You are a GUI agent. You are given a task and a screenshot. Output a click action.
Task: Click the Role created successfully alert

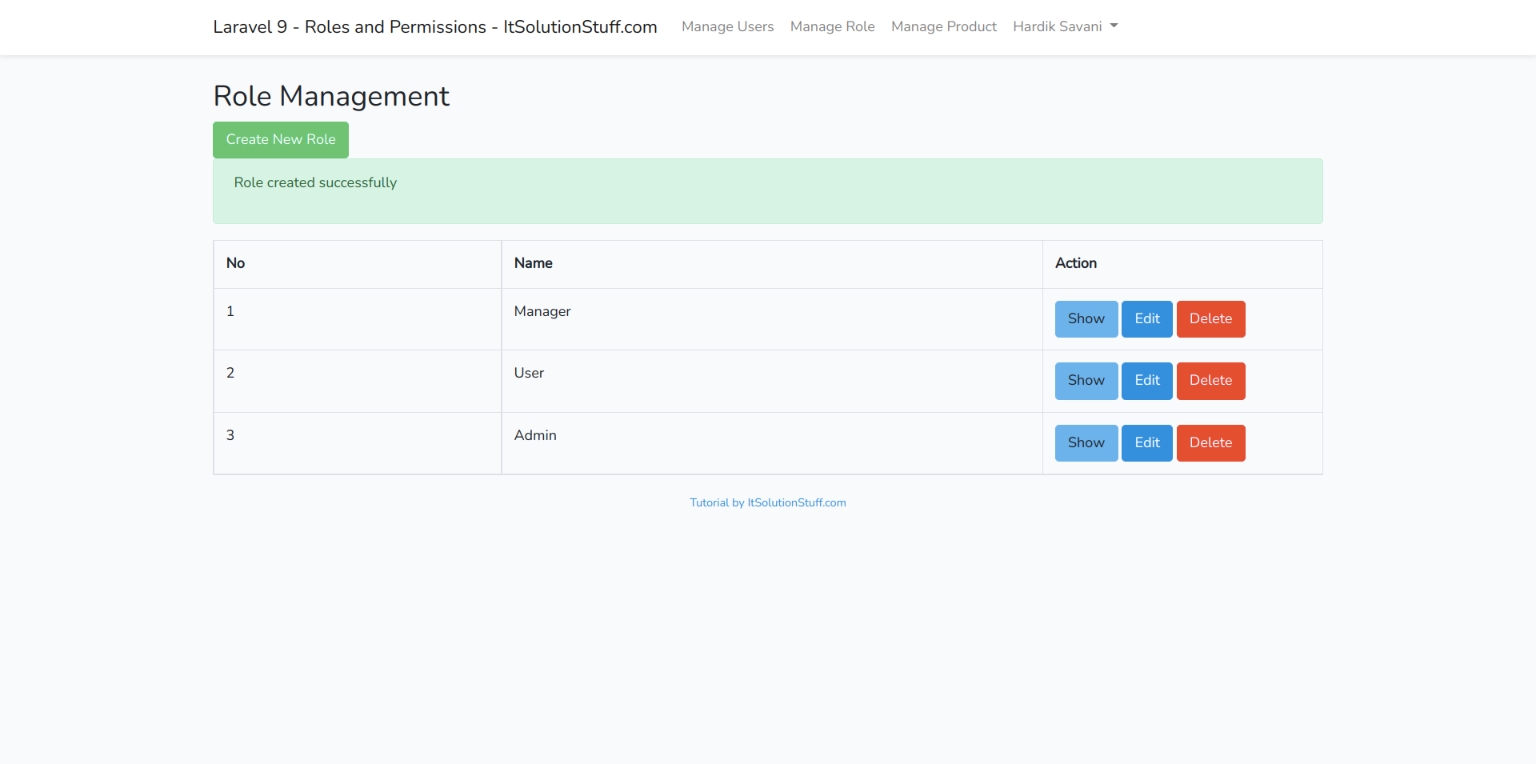coord(767,190)
